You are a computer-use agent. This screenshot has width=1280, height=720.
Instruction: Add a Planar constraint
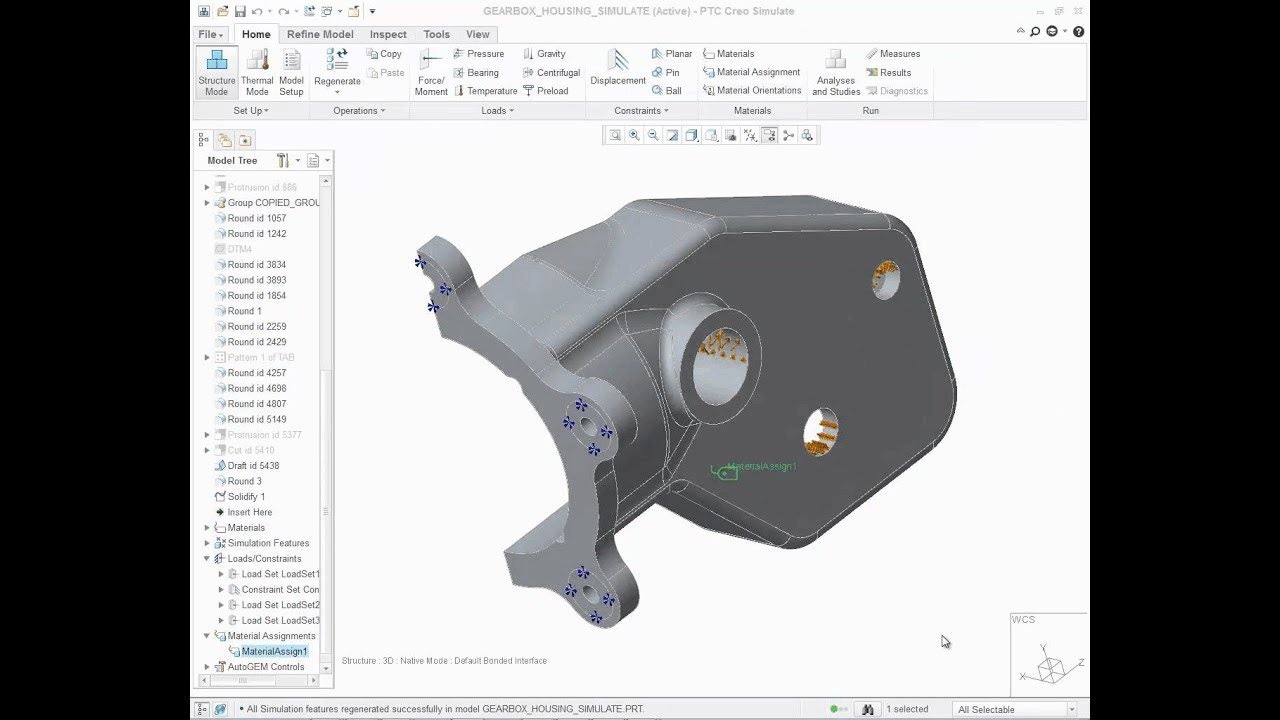671,54
